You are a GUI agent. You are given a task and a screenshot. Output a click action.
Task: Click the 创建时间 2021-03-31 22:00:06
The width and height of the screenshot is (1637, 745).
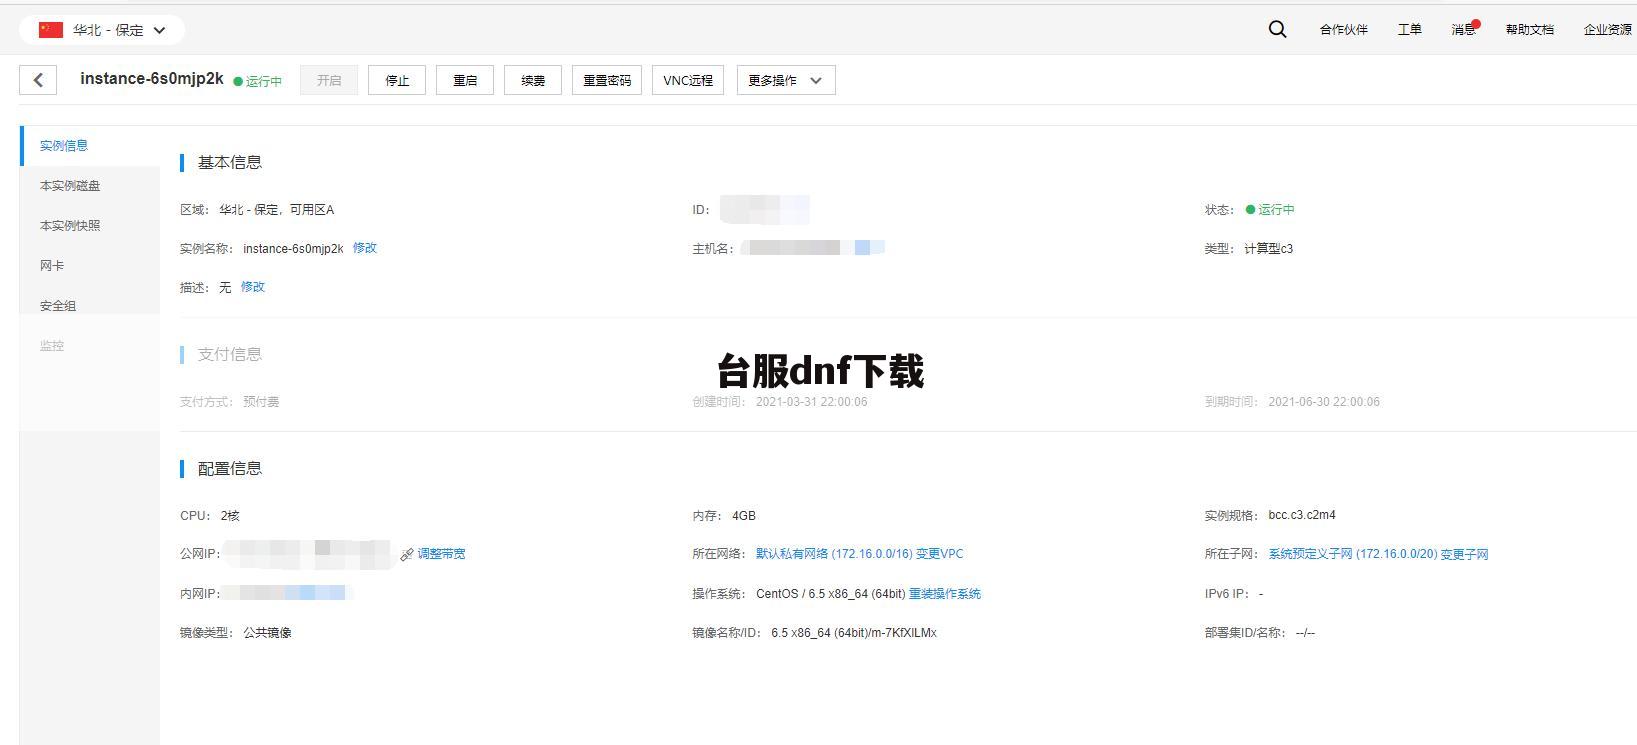tap(812, 402)
